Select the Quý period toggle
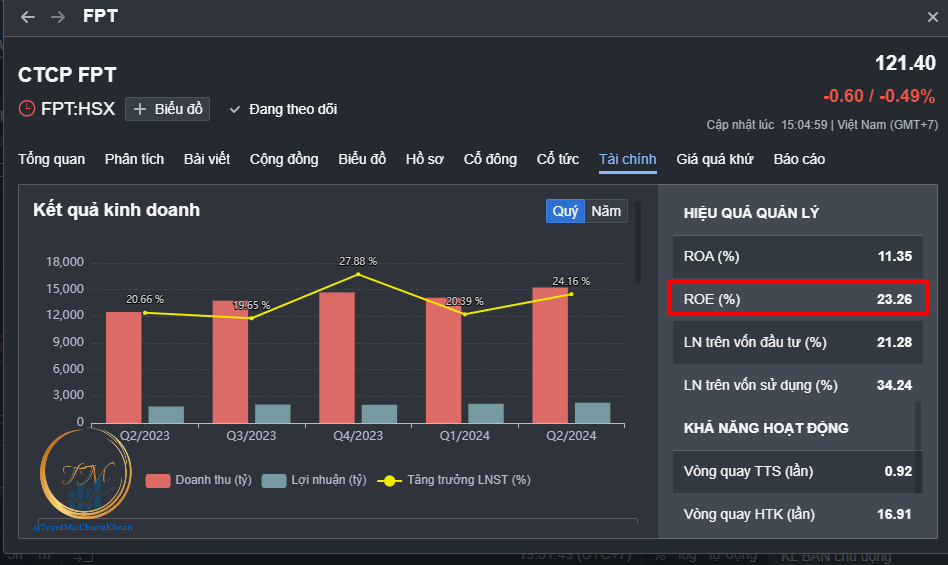948x565 pixels. 565,211
